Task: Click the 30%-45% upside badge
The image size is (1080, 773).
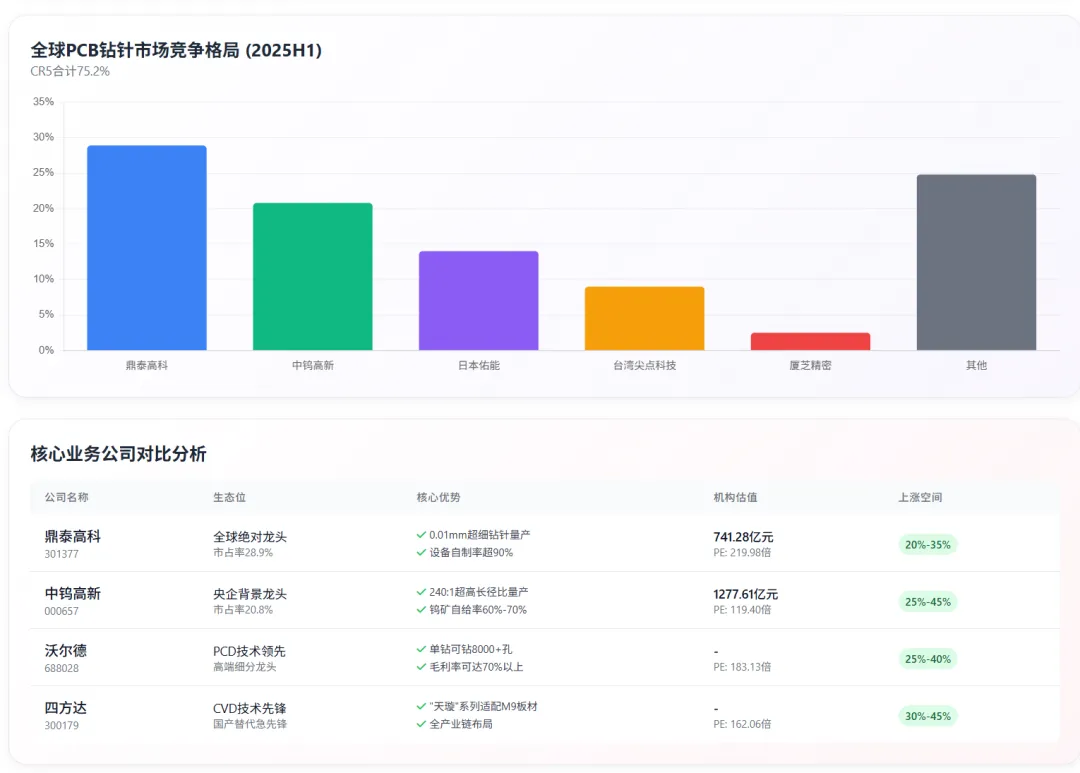Action: [x=928, y=717]
